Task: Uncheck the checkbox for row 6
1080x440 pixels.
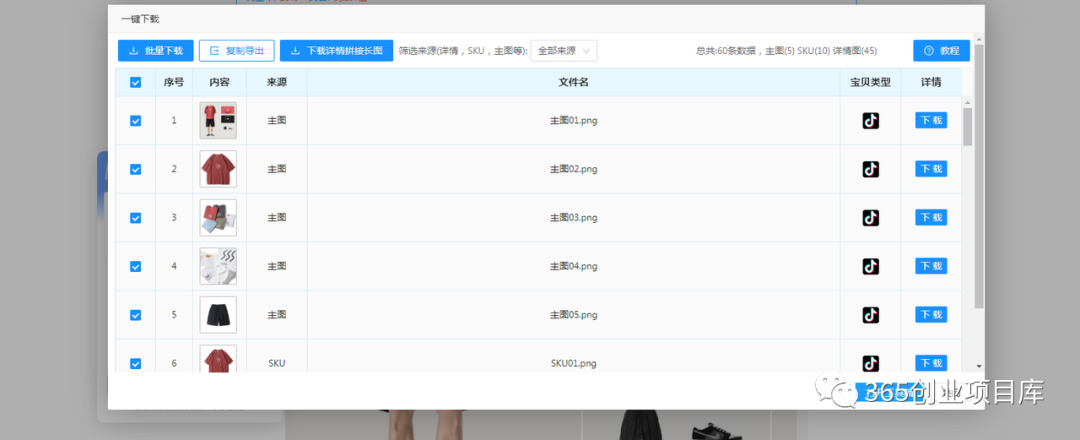Action: (x=136, y=364)
